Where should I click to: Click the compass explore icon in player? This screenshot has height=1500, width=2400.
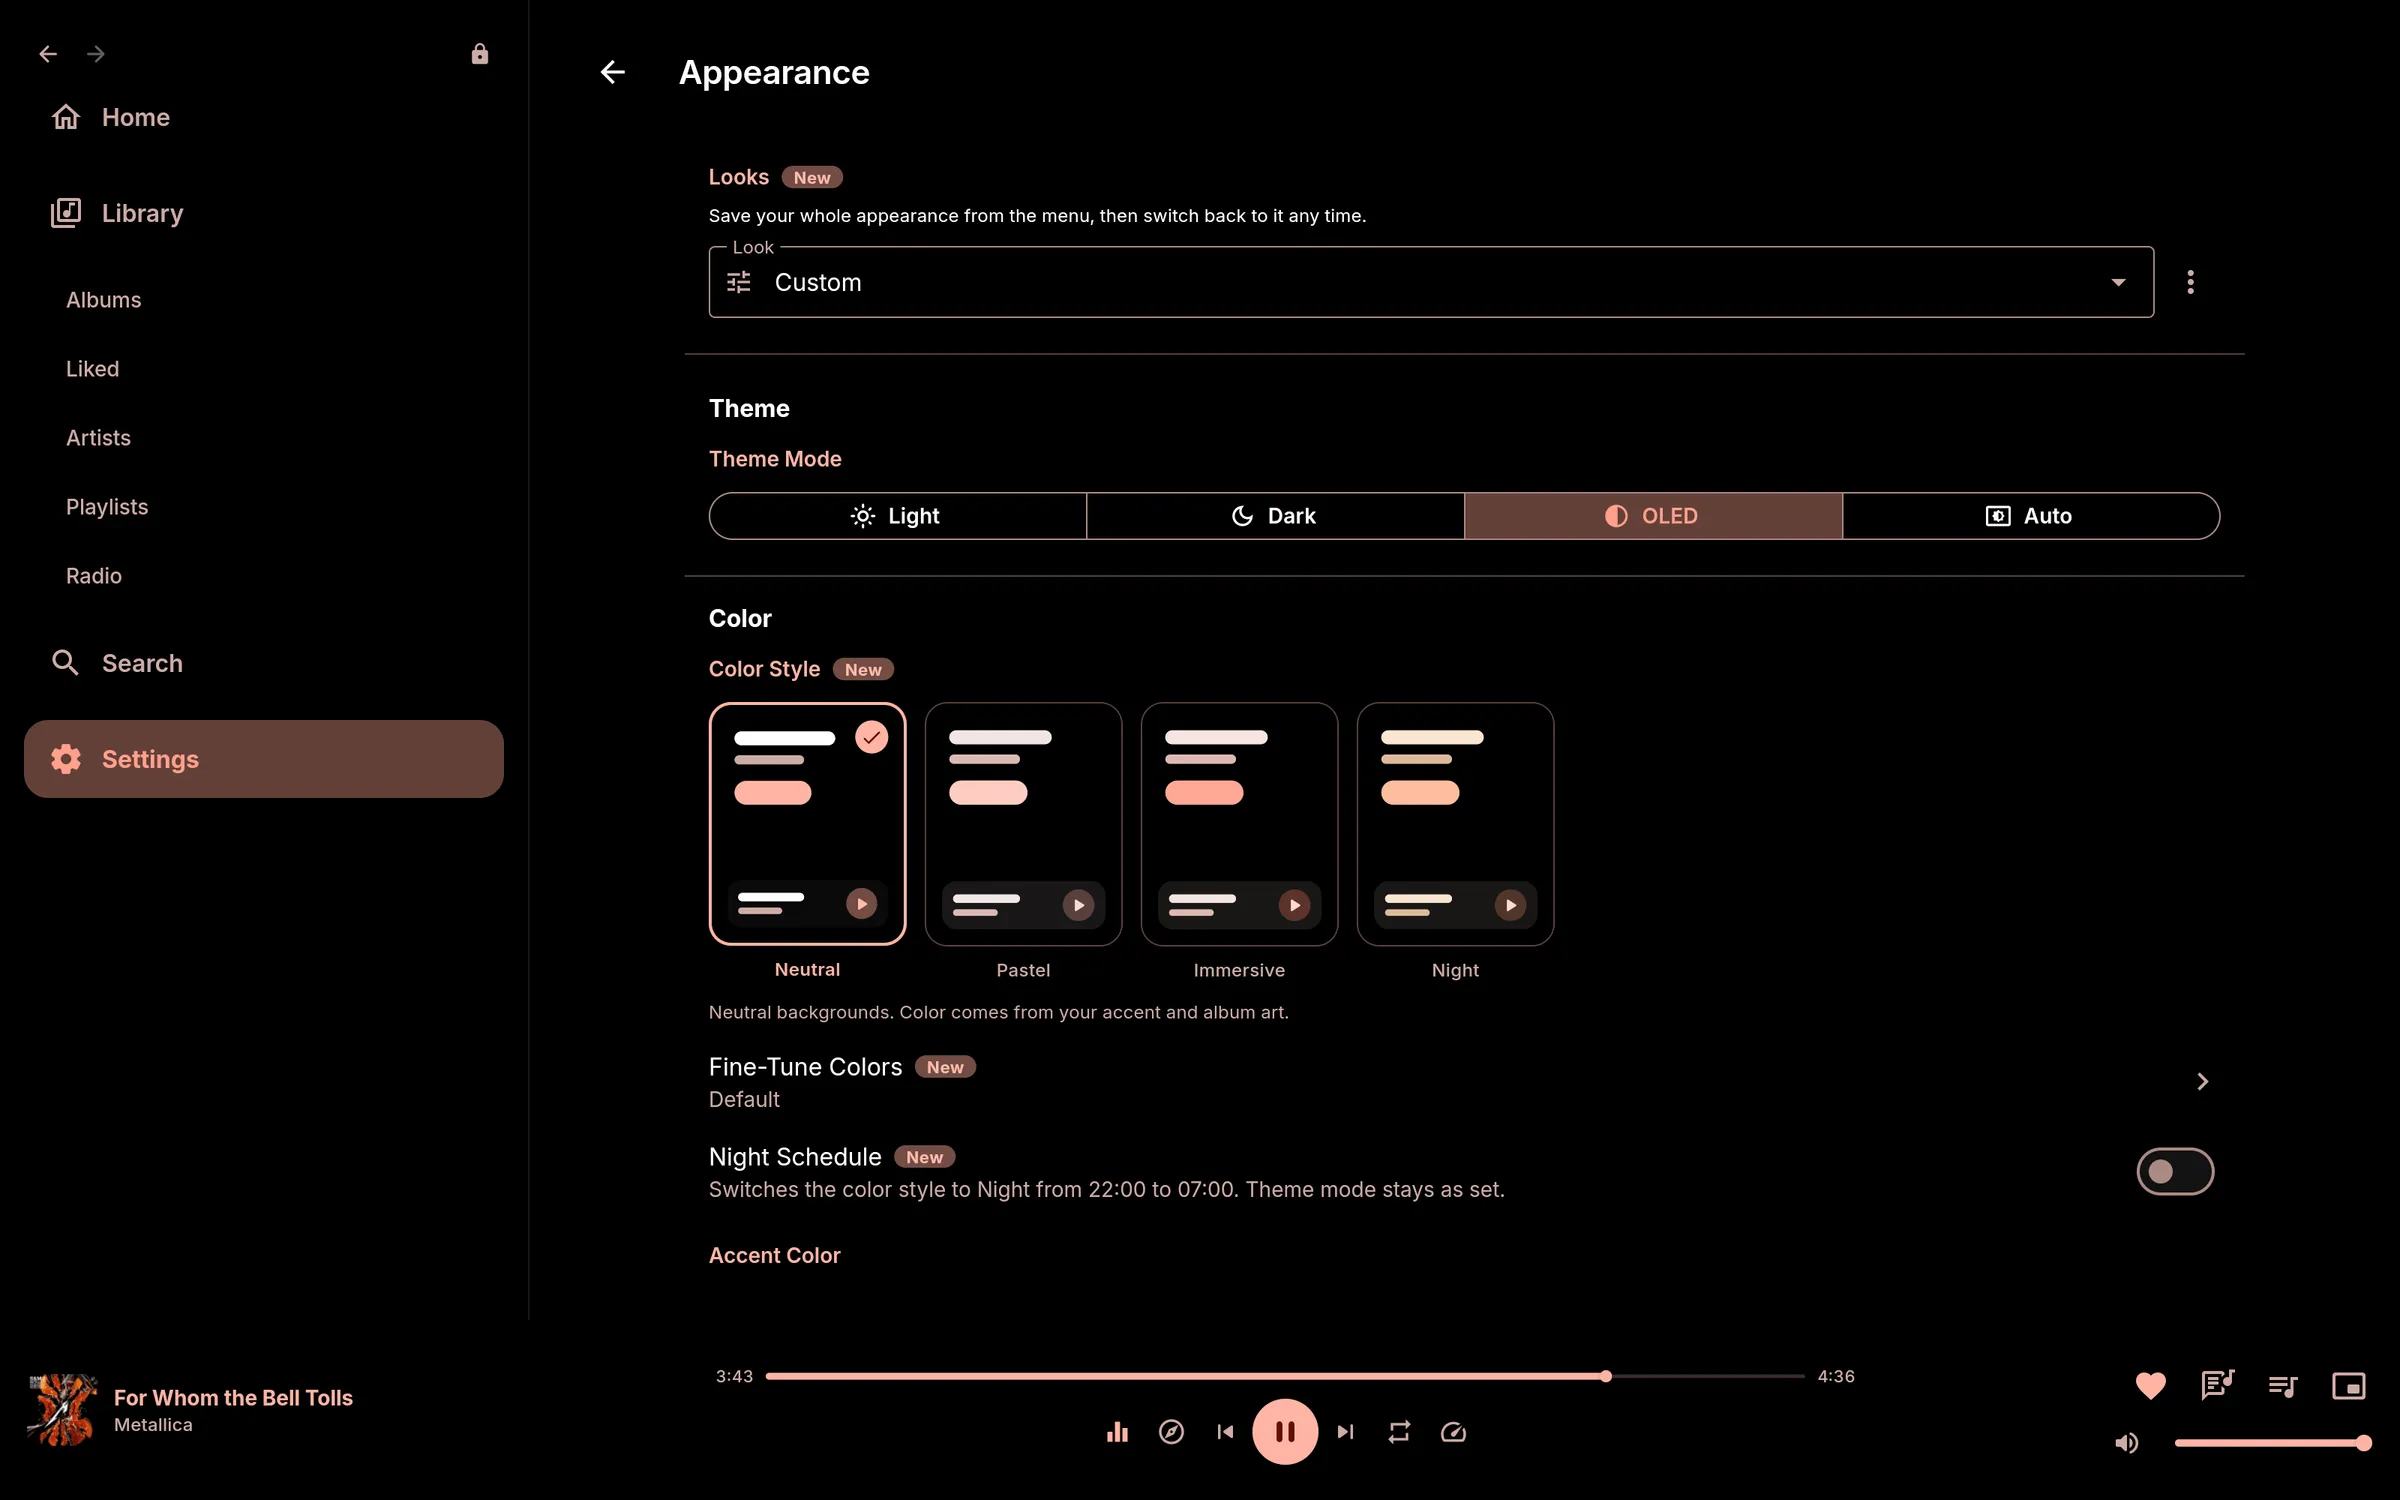coord(1171,1432)
